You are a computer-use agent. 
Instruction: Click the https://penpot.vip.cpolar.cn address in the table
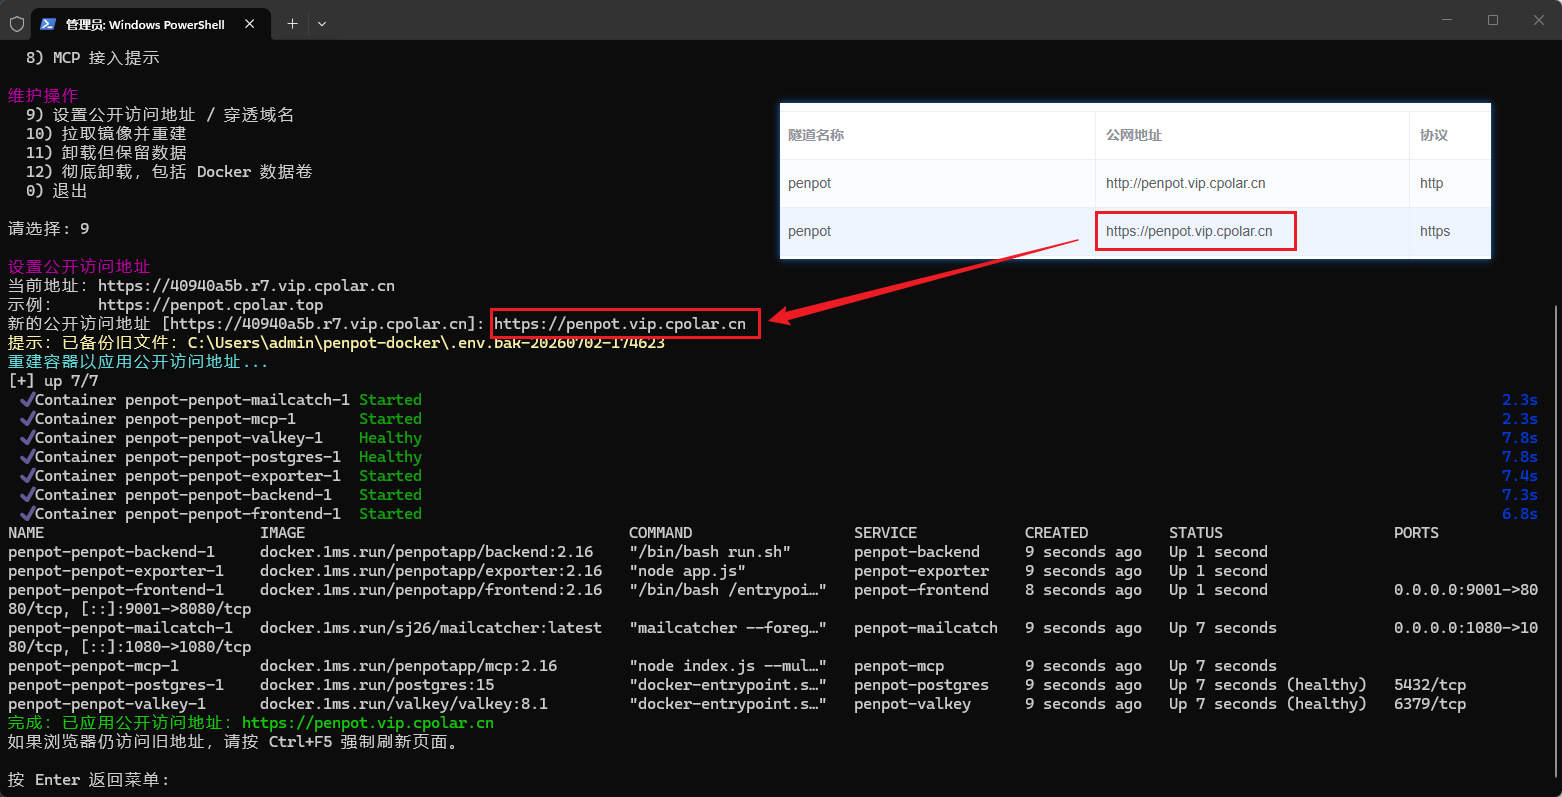[1189, 231]
